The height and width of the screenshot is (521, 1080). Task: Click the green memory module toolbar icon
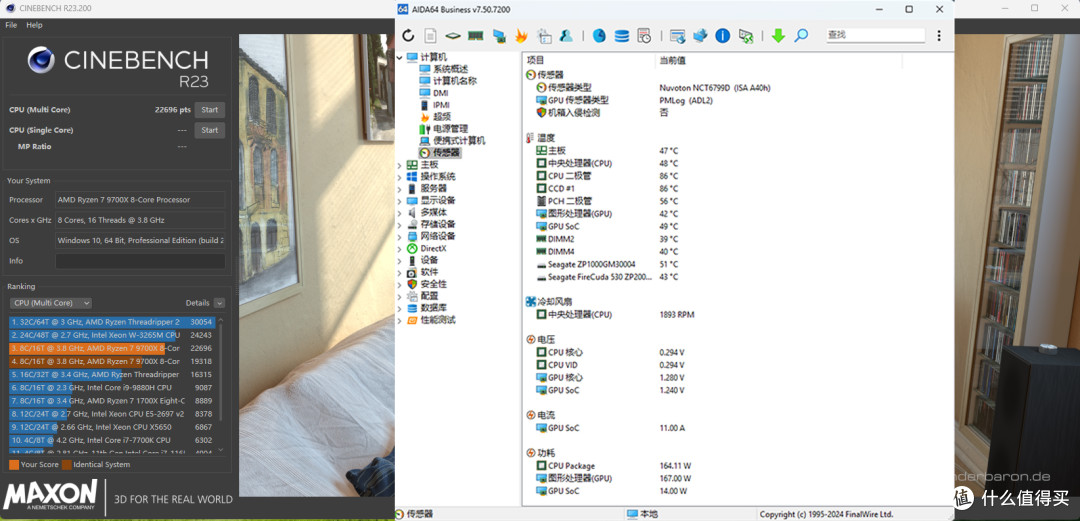[475, 36]
